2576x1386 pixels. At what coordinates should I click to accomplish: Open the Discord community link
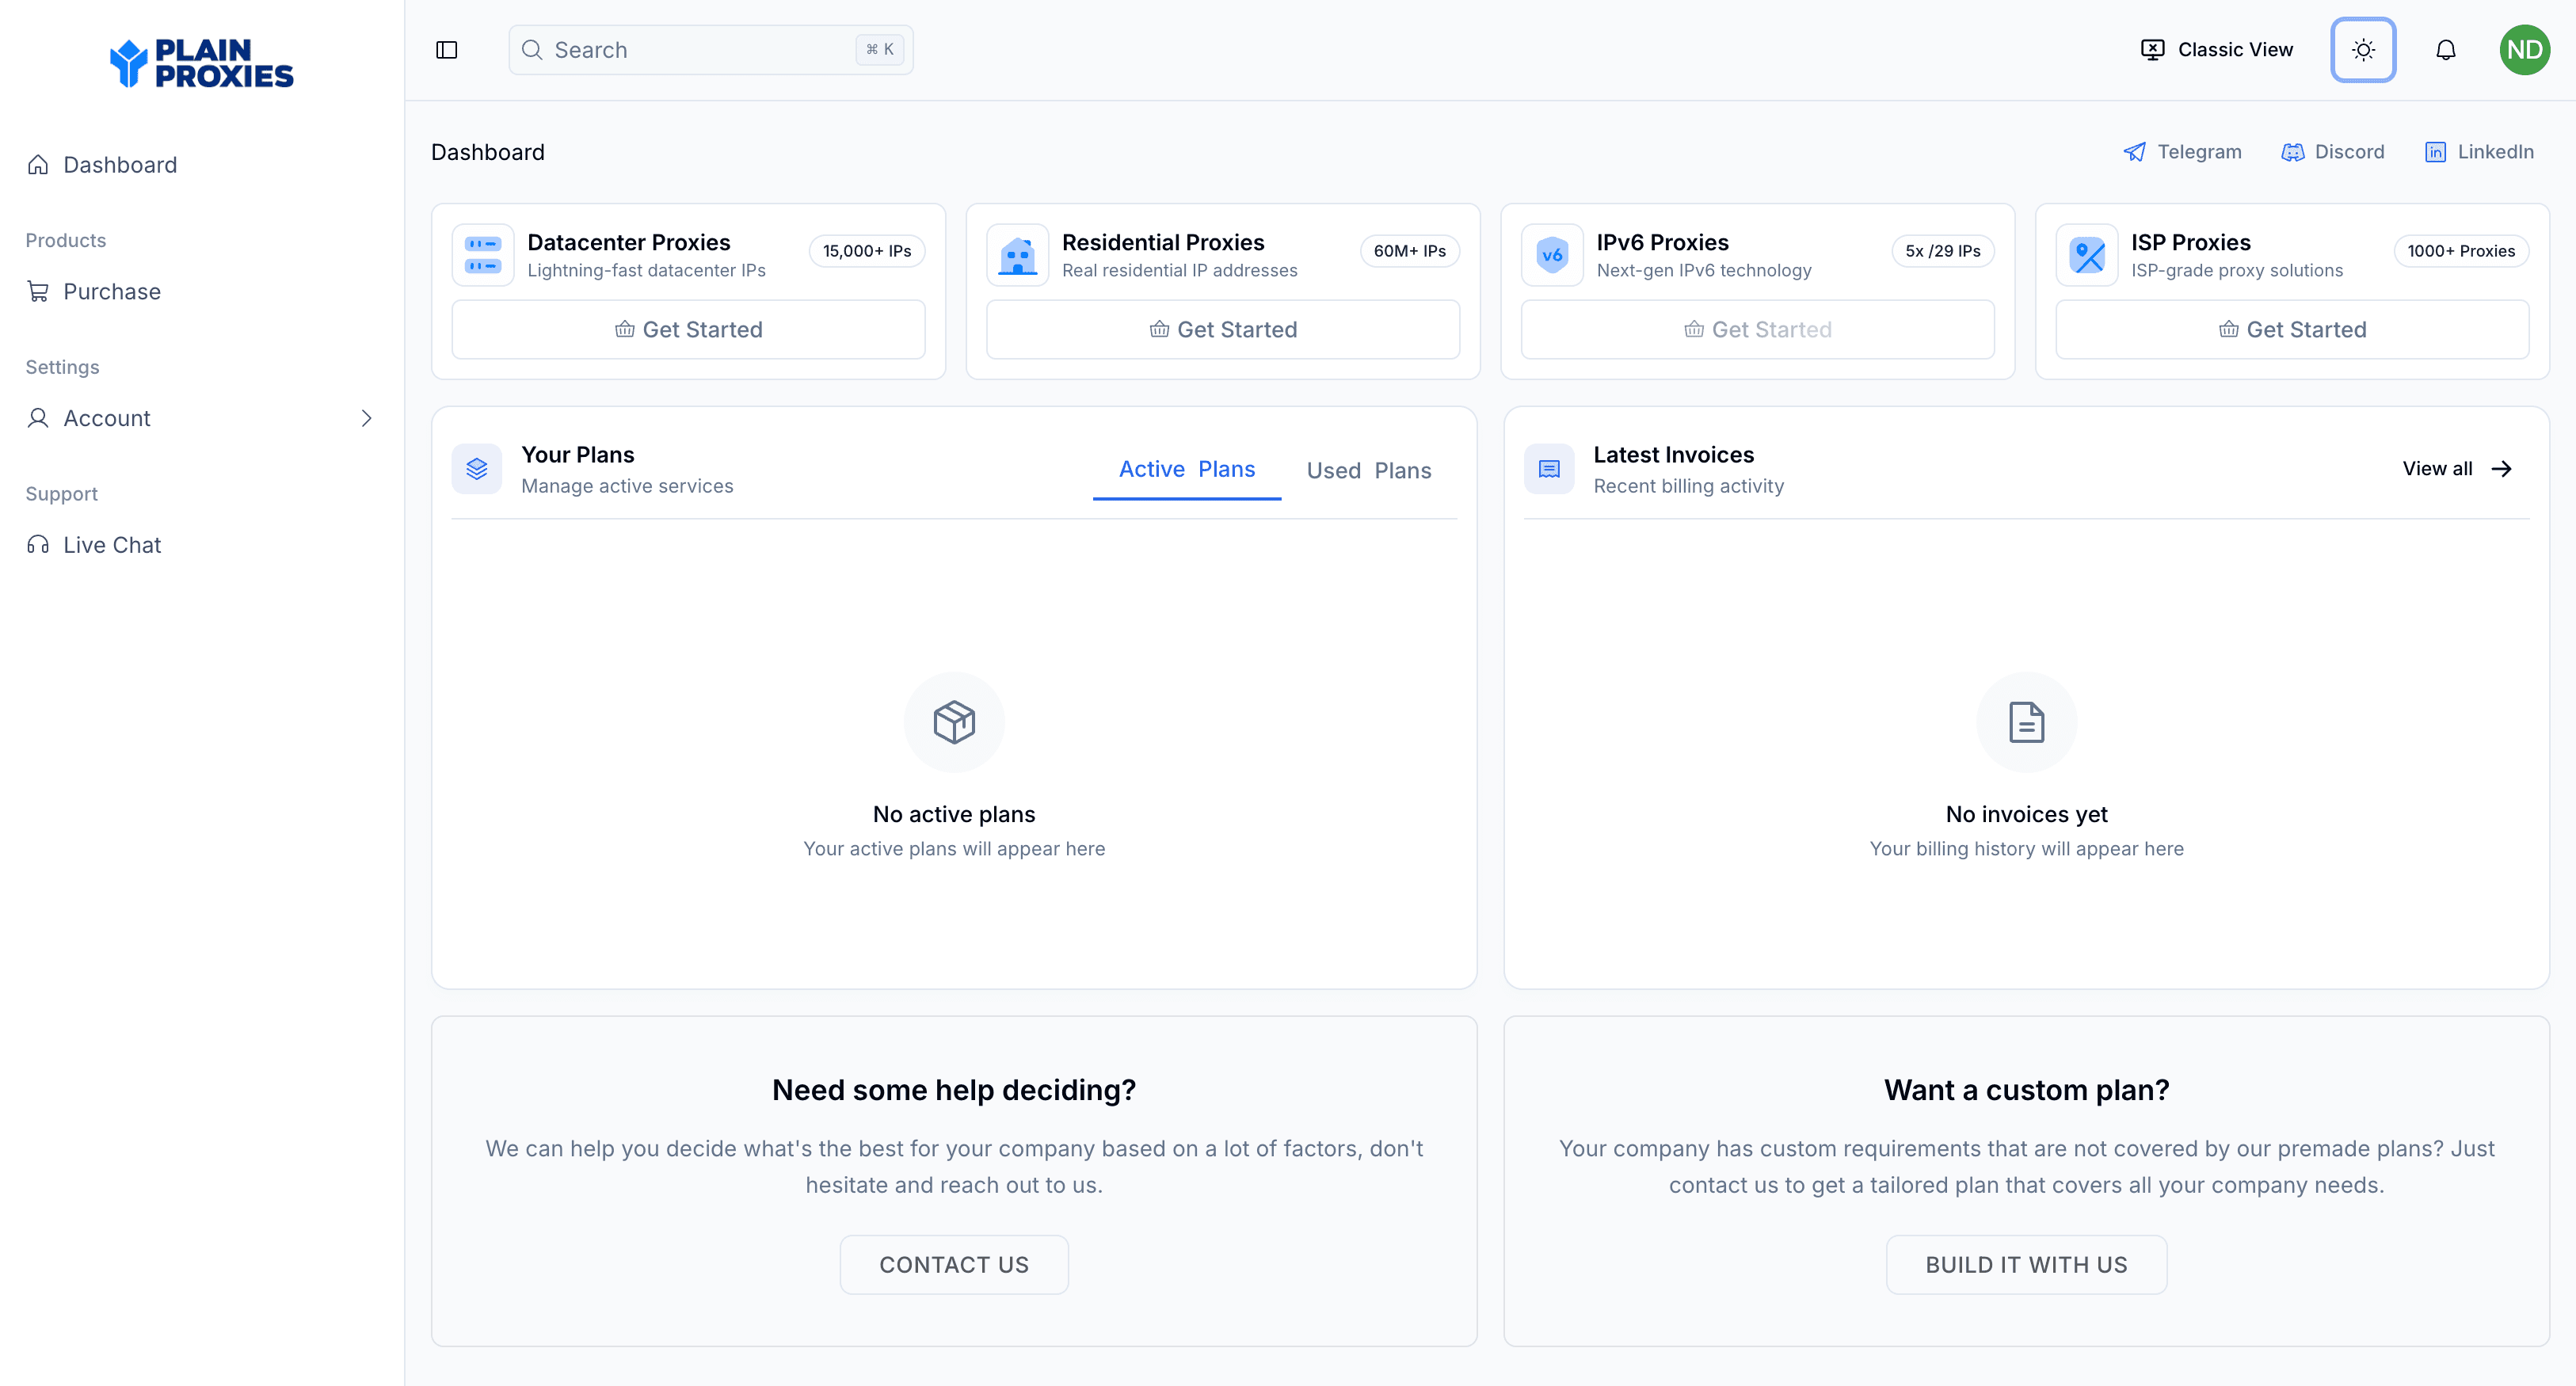(x=2292, y=152)
